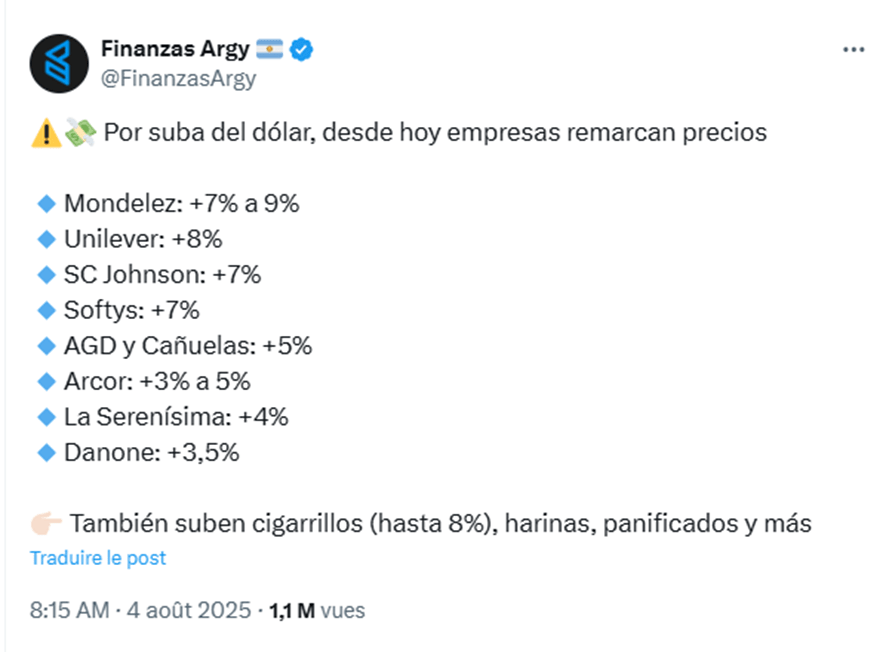Click Traduire le post link
The height and width of the screenshot is (652, 886).
coord(98,558)
